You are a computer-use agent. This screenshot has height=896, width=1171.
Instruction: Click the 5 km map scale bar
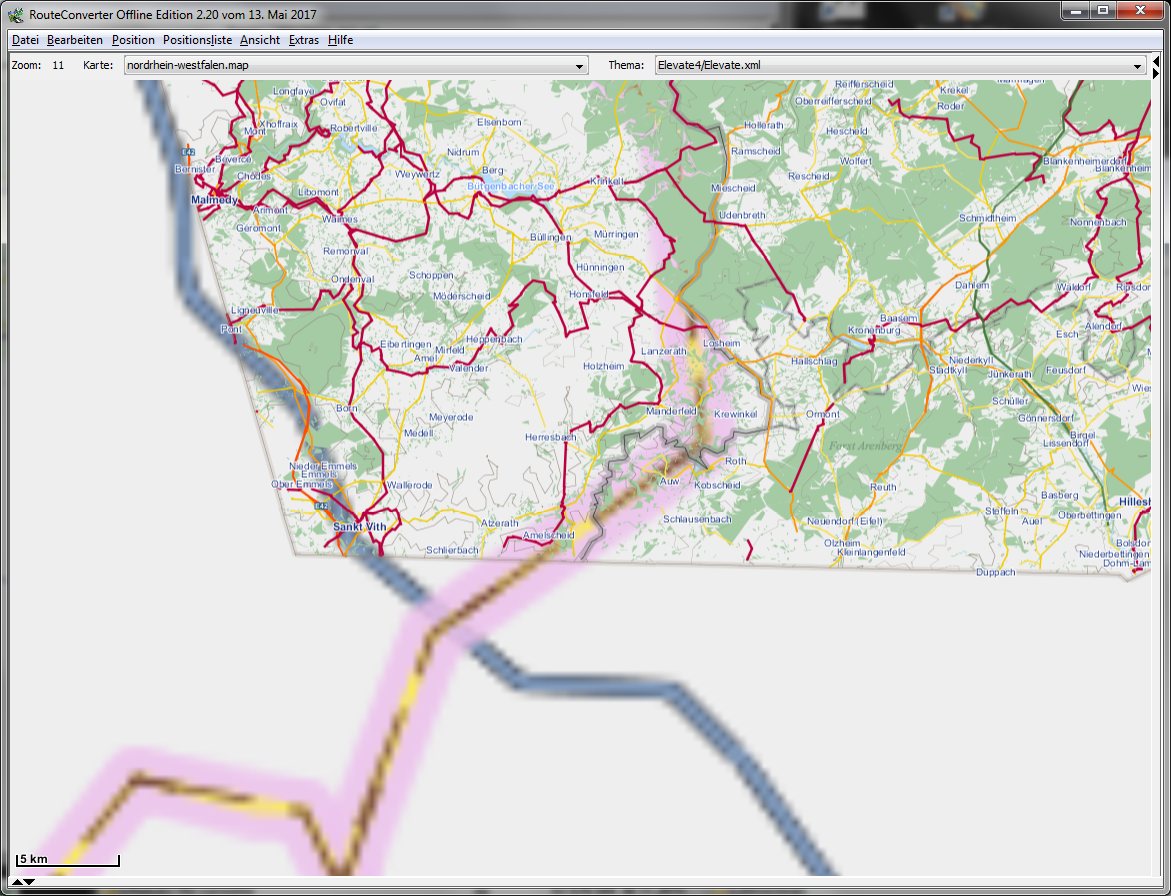(x=68, y=860)
